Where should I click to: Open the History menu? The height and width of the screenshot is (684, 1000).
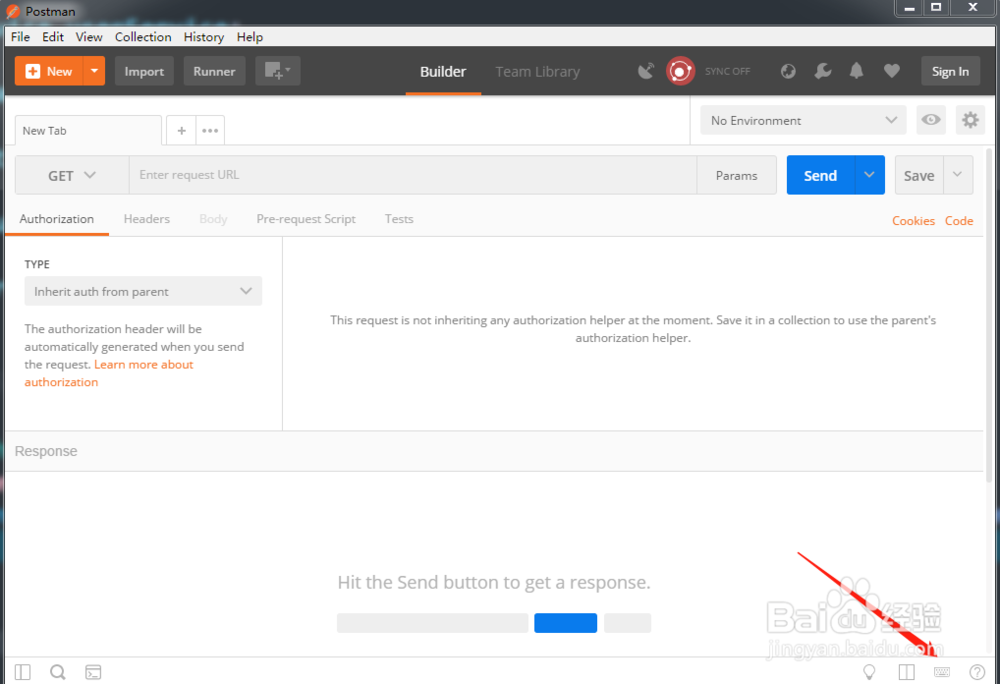(x=203, y=37)
